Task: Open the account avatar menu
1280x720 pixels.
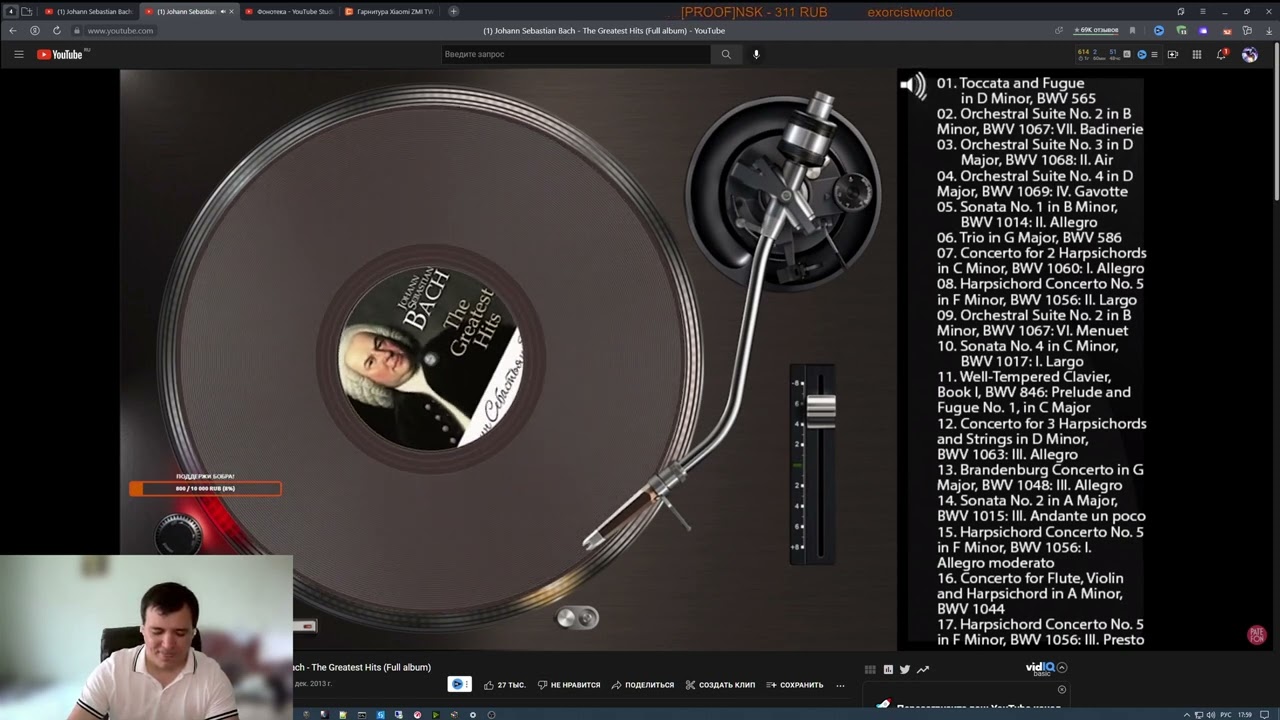Action: [x=1250, y=54]
